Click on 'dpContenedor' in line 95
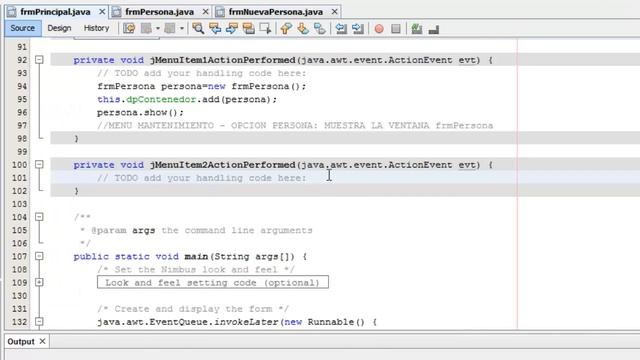This screenshot has width=640, height=360. click(x=161, y=100)
